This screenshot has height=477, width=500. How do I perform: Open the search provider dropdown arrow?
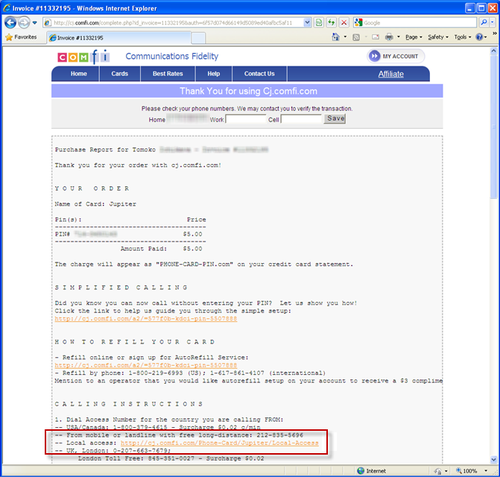(492, 23)
